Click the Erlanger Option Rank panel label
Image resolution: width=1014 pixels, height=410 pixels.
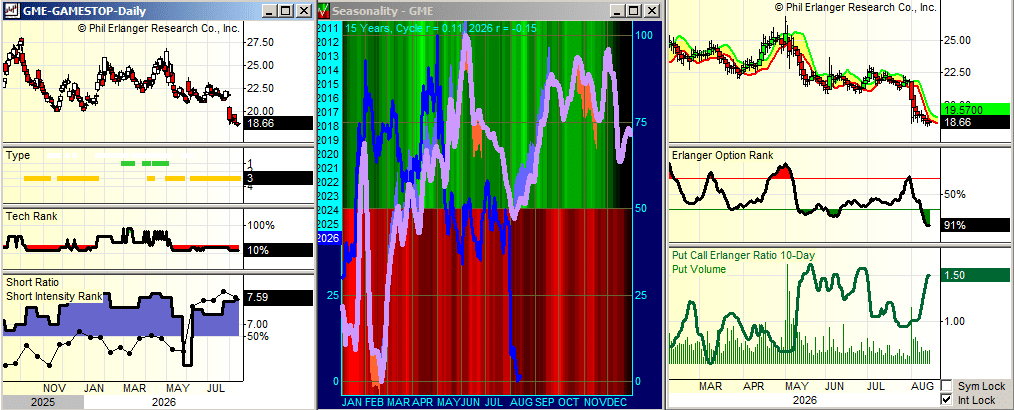click(x=722, y=155)
